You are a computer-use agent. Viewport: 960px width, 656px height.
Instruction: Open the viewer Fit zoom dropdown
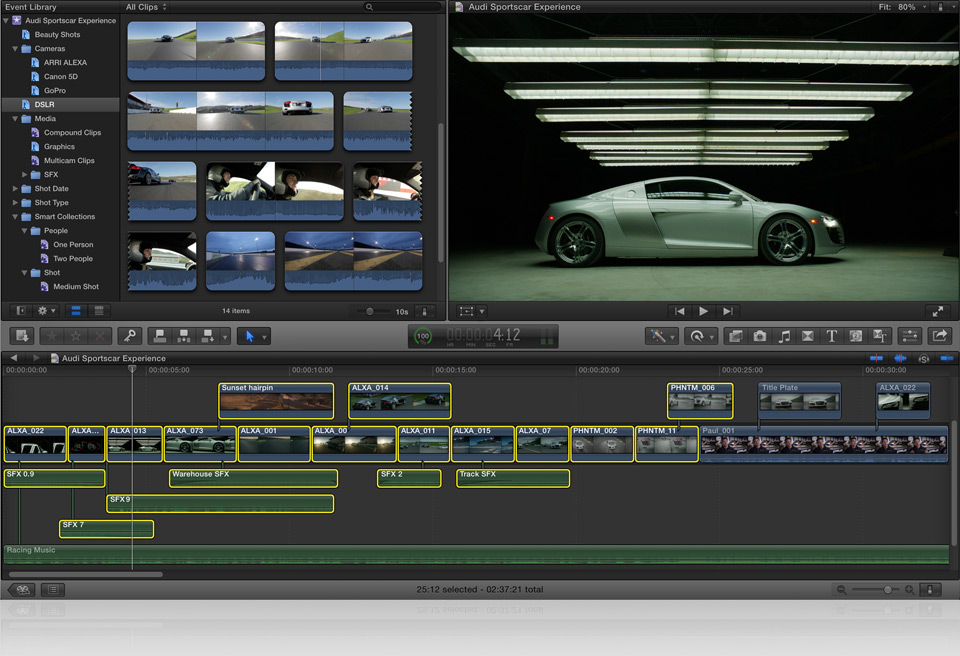903,7
